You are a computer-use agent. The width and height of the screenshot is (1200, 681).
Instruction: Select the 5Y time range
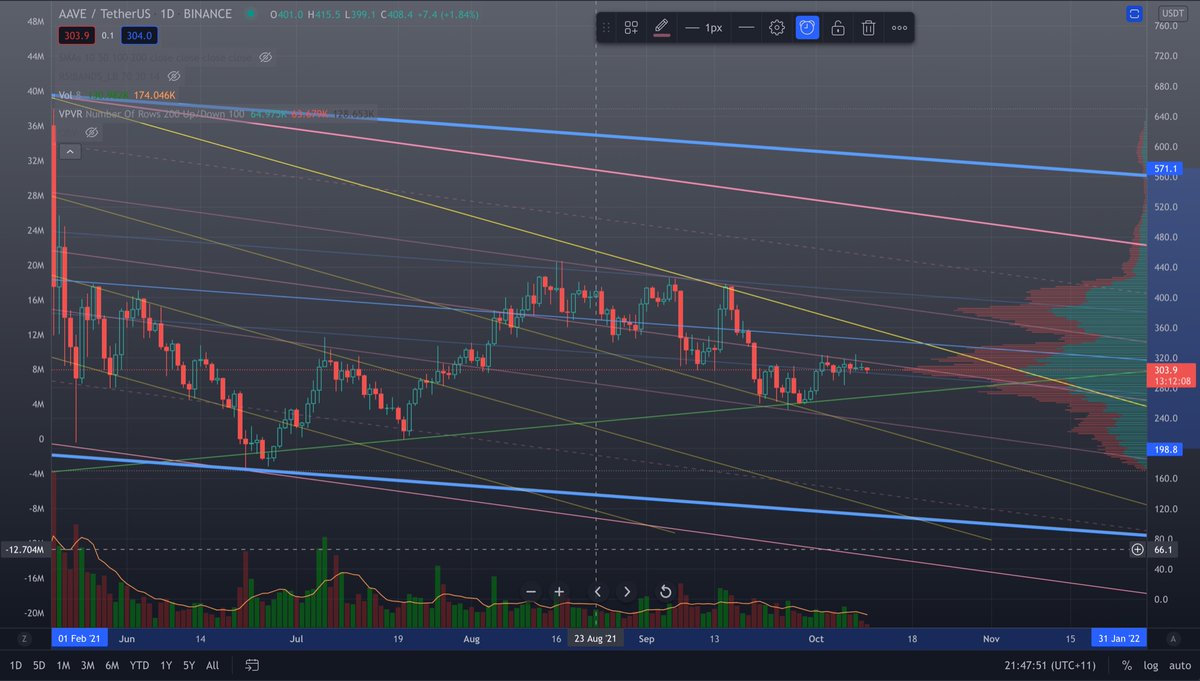pos(189,665)
